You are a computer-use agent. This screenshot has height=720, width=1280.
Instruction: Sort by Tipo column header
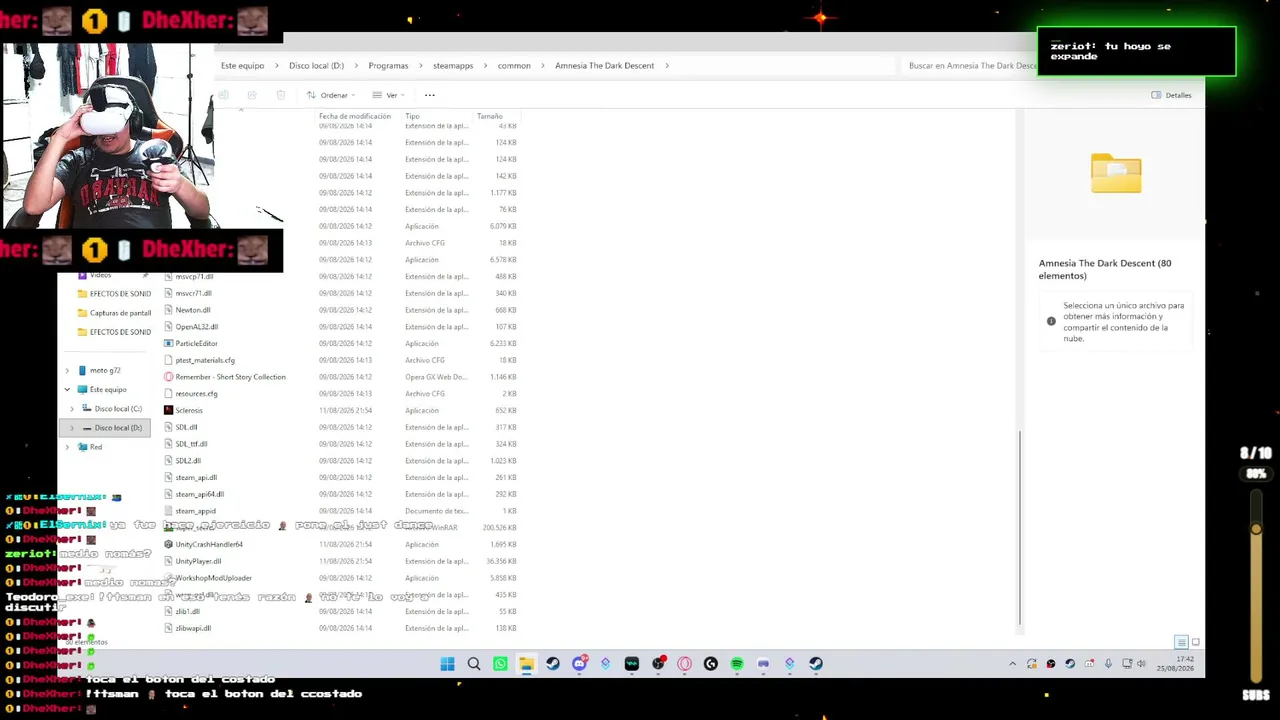coord(412,116)
